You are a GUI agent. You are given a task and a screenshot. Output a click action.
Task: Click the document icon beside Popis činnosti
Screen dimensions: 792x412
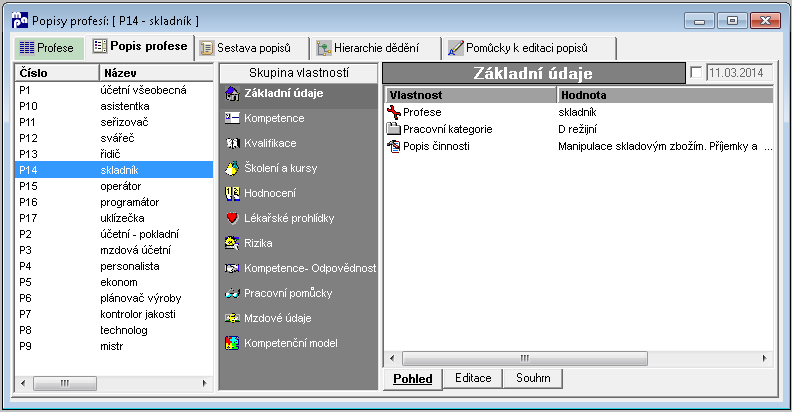coord(393,146)
